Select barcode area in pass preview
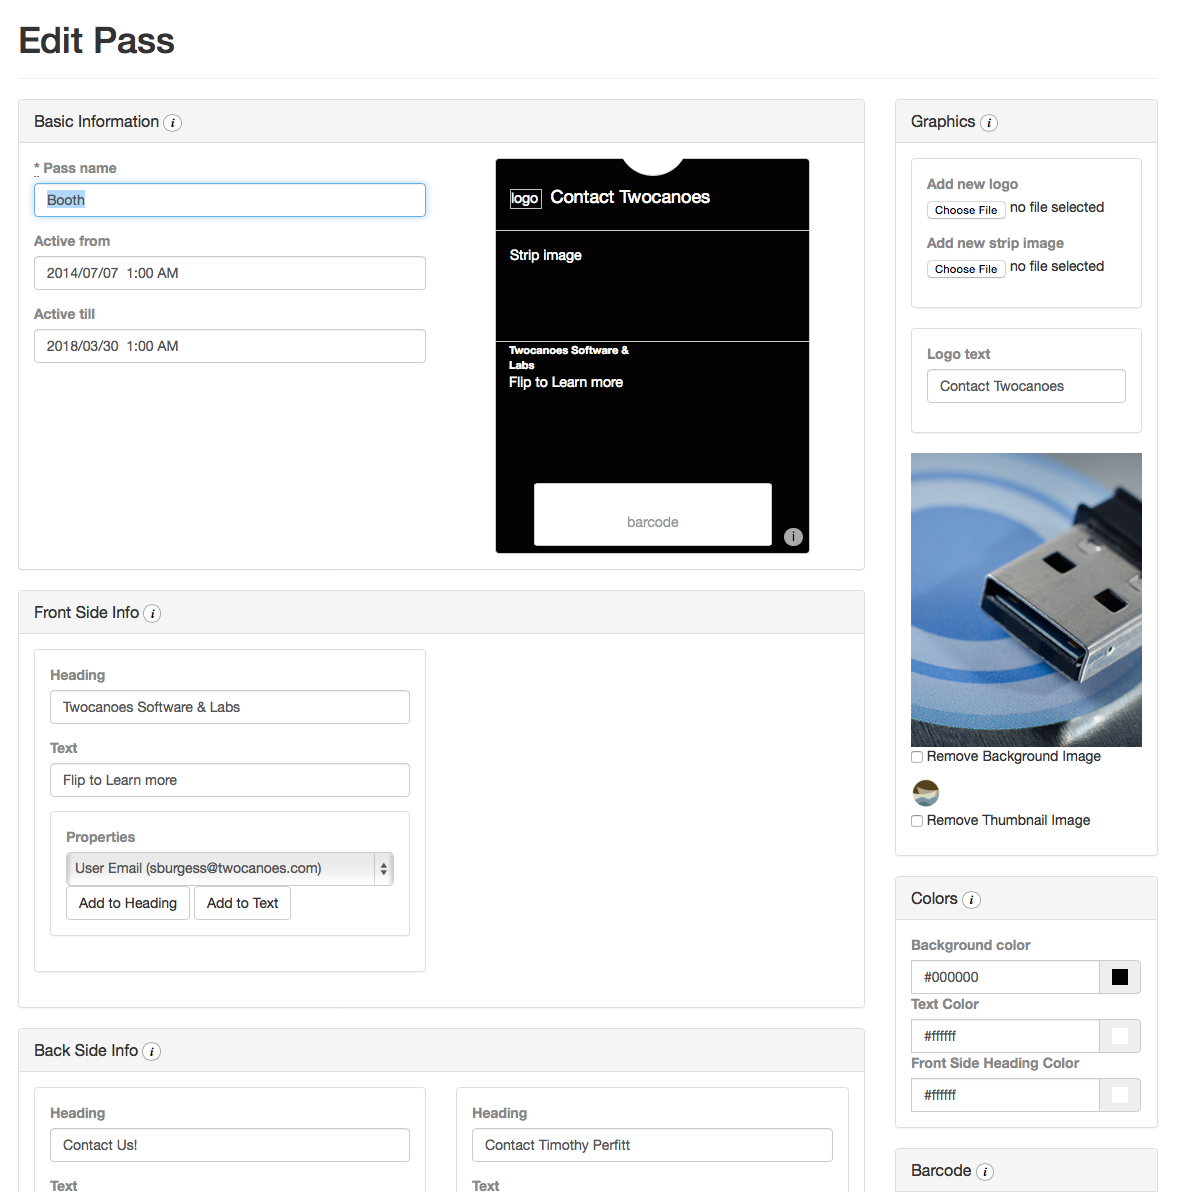The image size is (1177, 1192). [652, 515]
